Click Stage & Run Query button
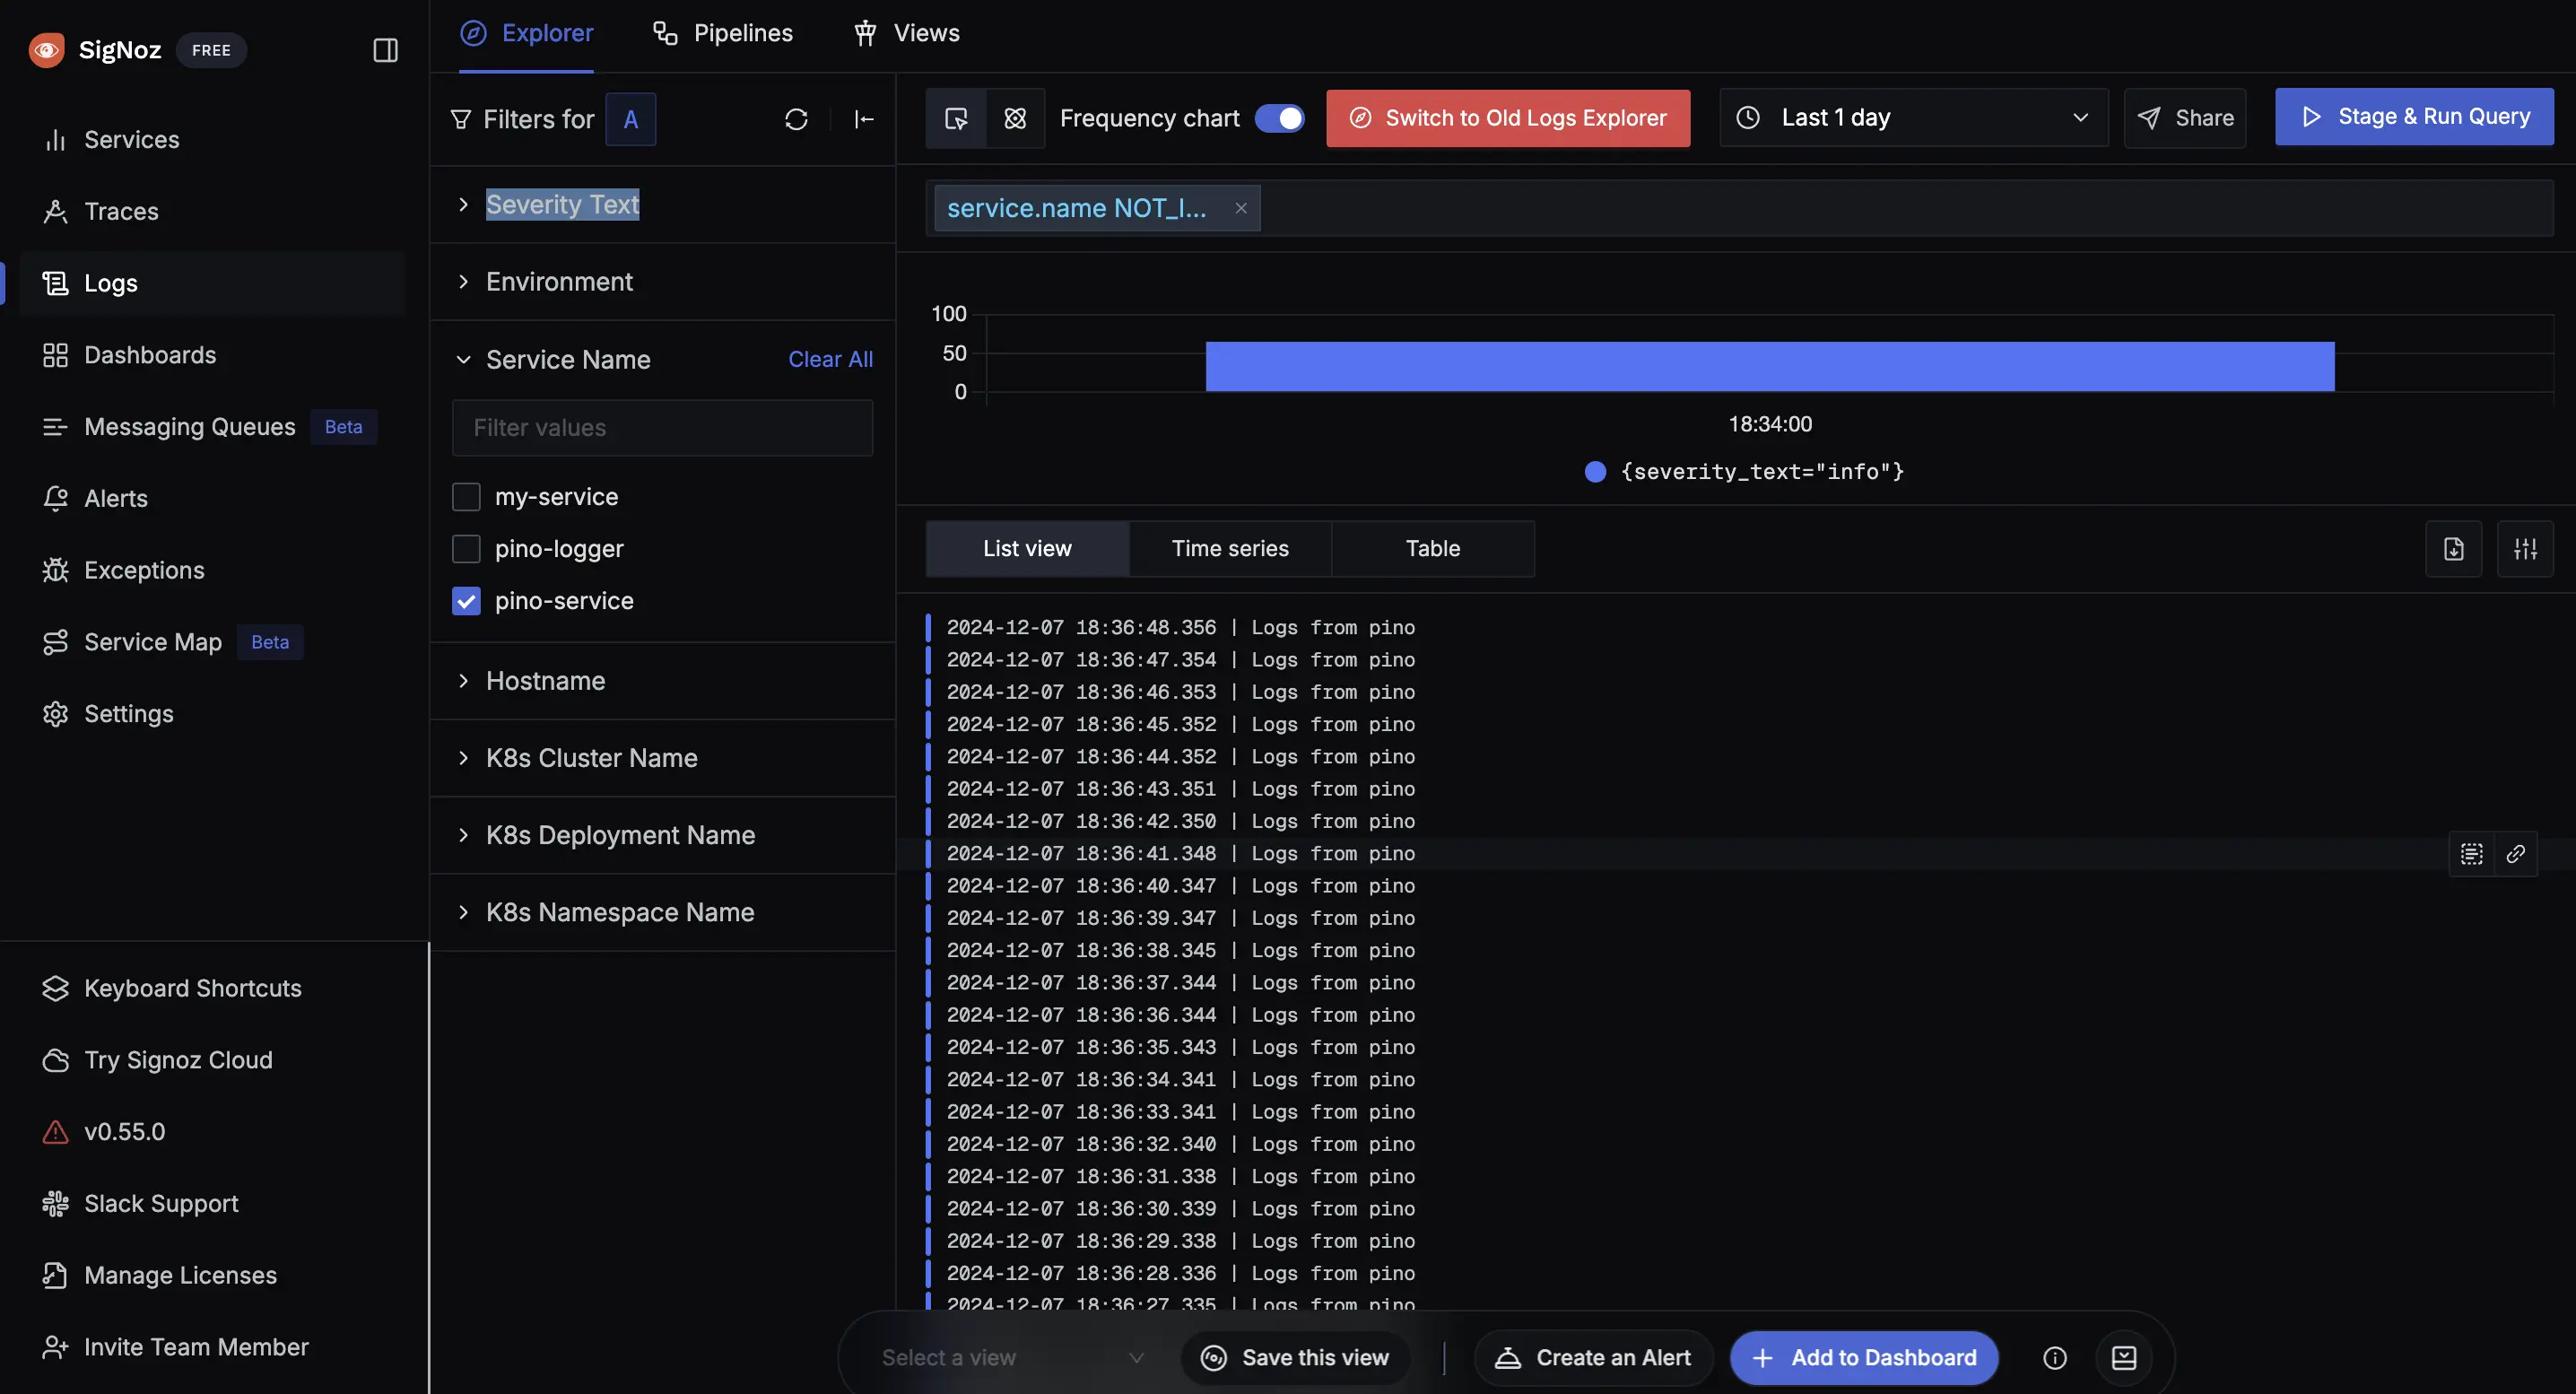 tap(2413, 117)
